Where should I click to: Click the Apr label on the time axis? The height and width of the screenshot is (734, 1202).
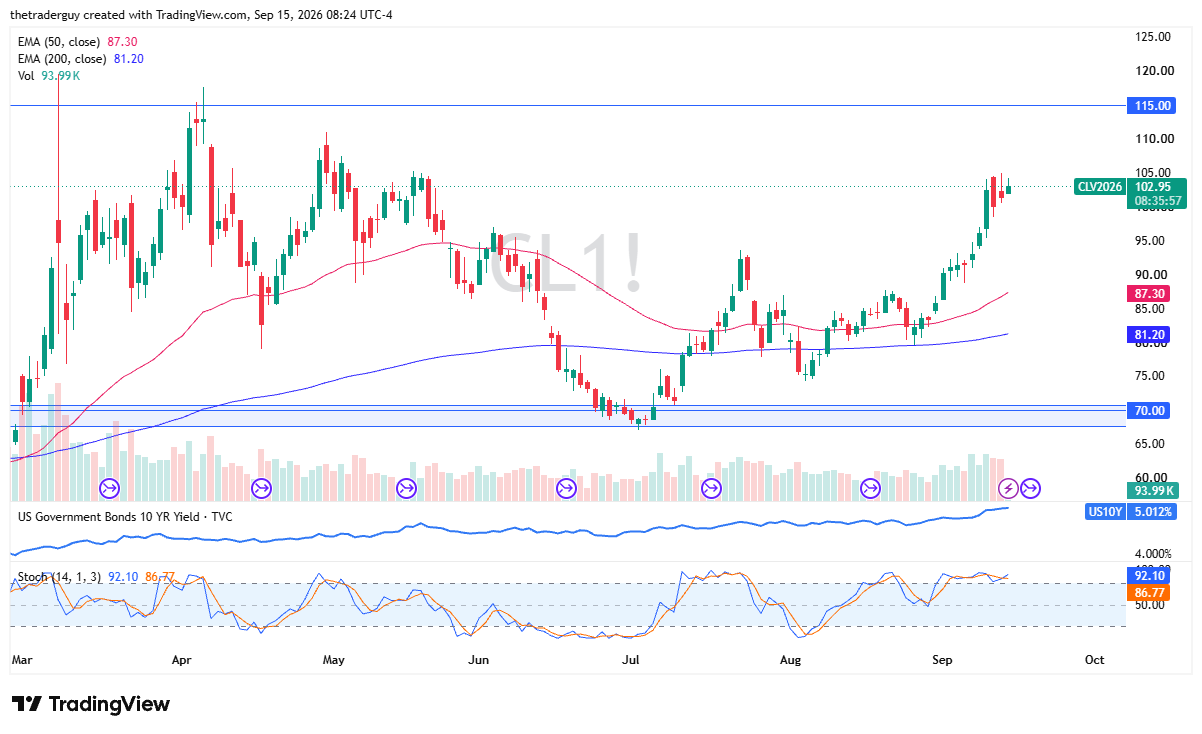click(181, 660)
